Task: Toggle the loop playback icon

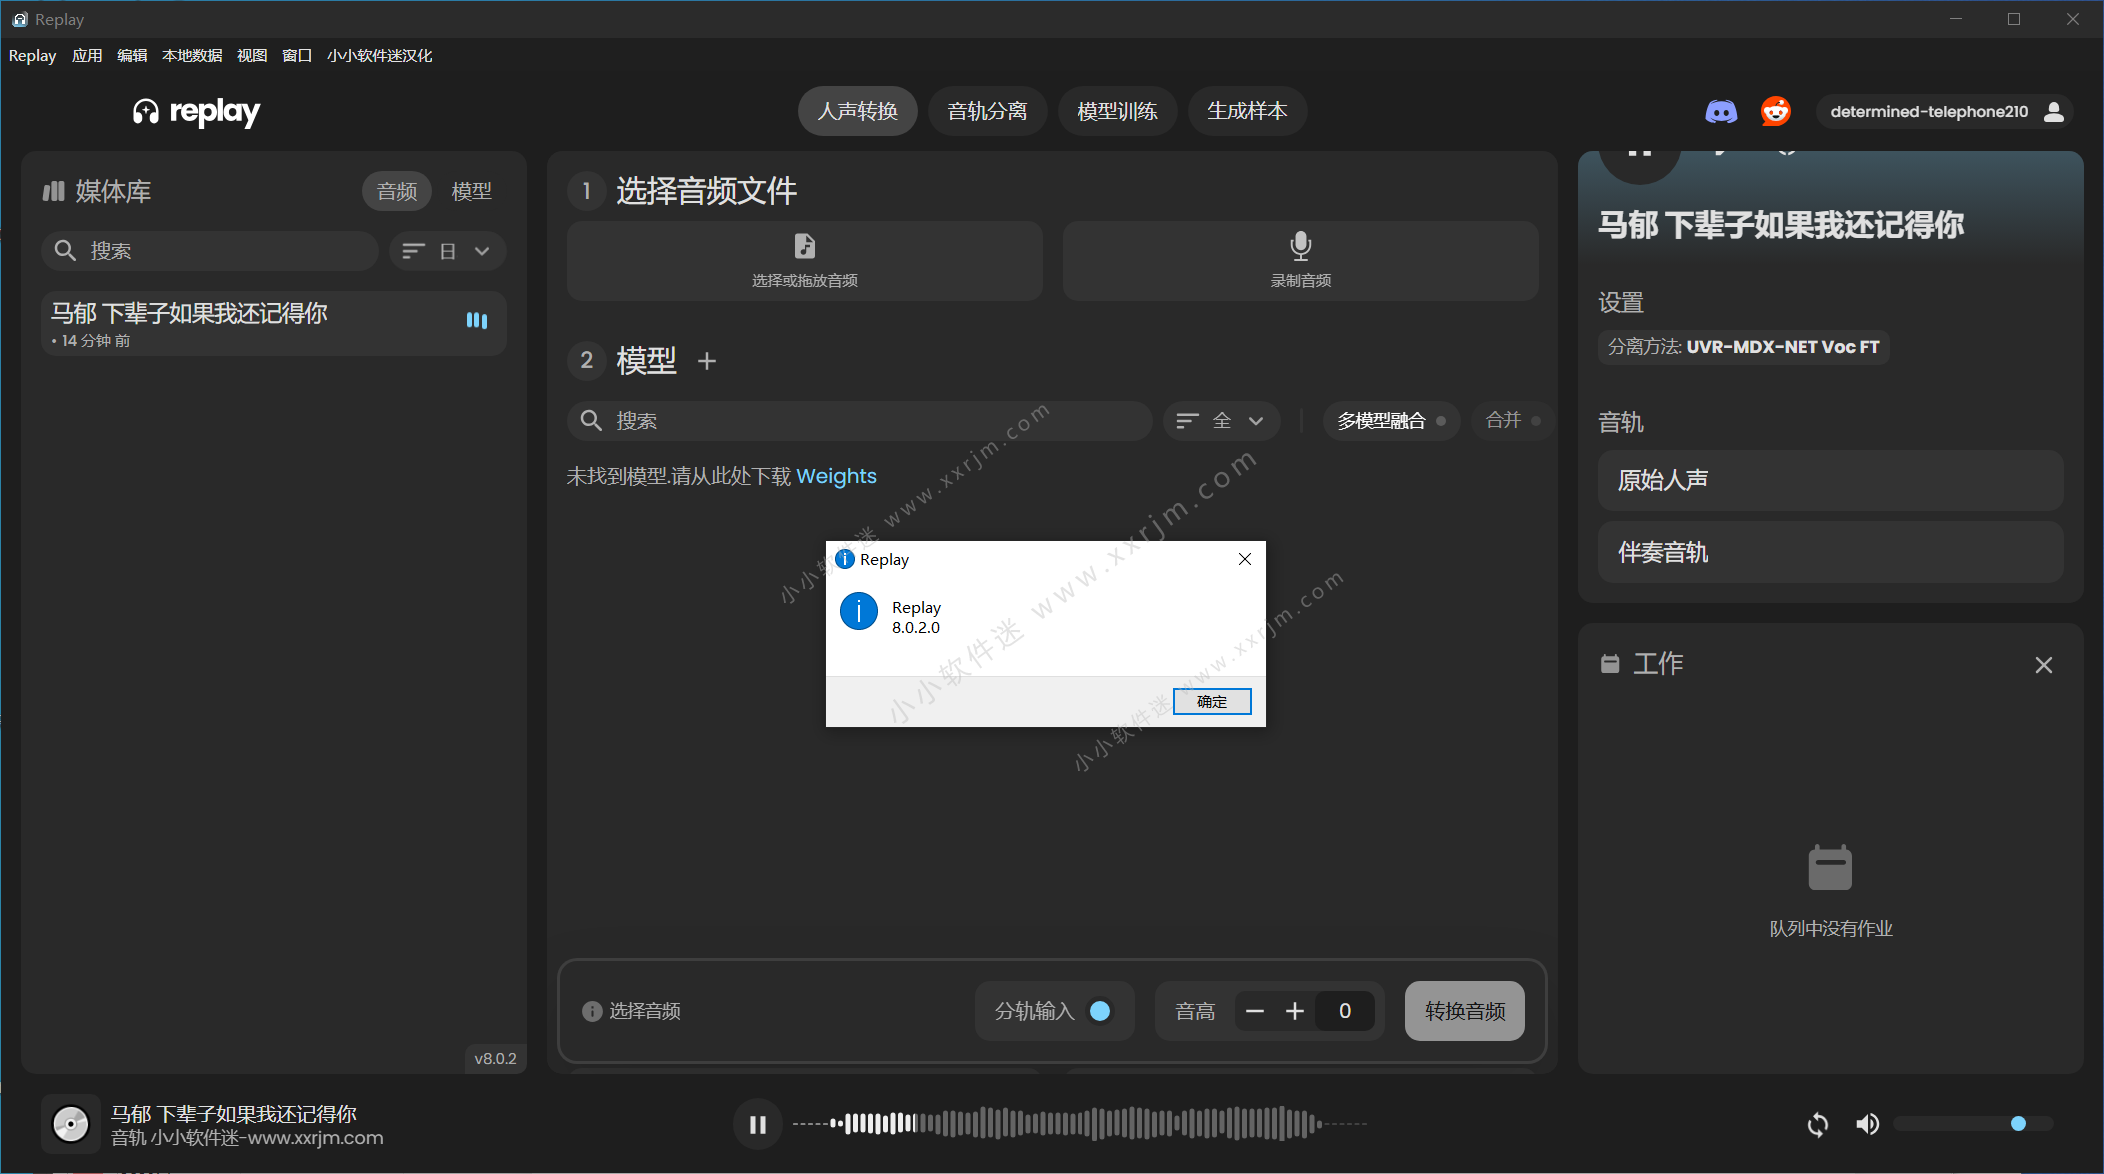Action: [x=1818, y=1125]
